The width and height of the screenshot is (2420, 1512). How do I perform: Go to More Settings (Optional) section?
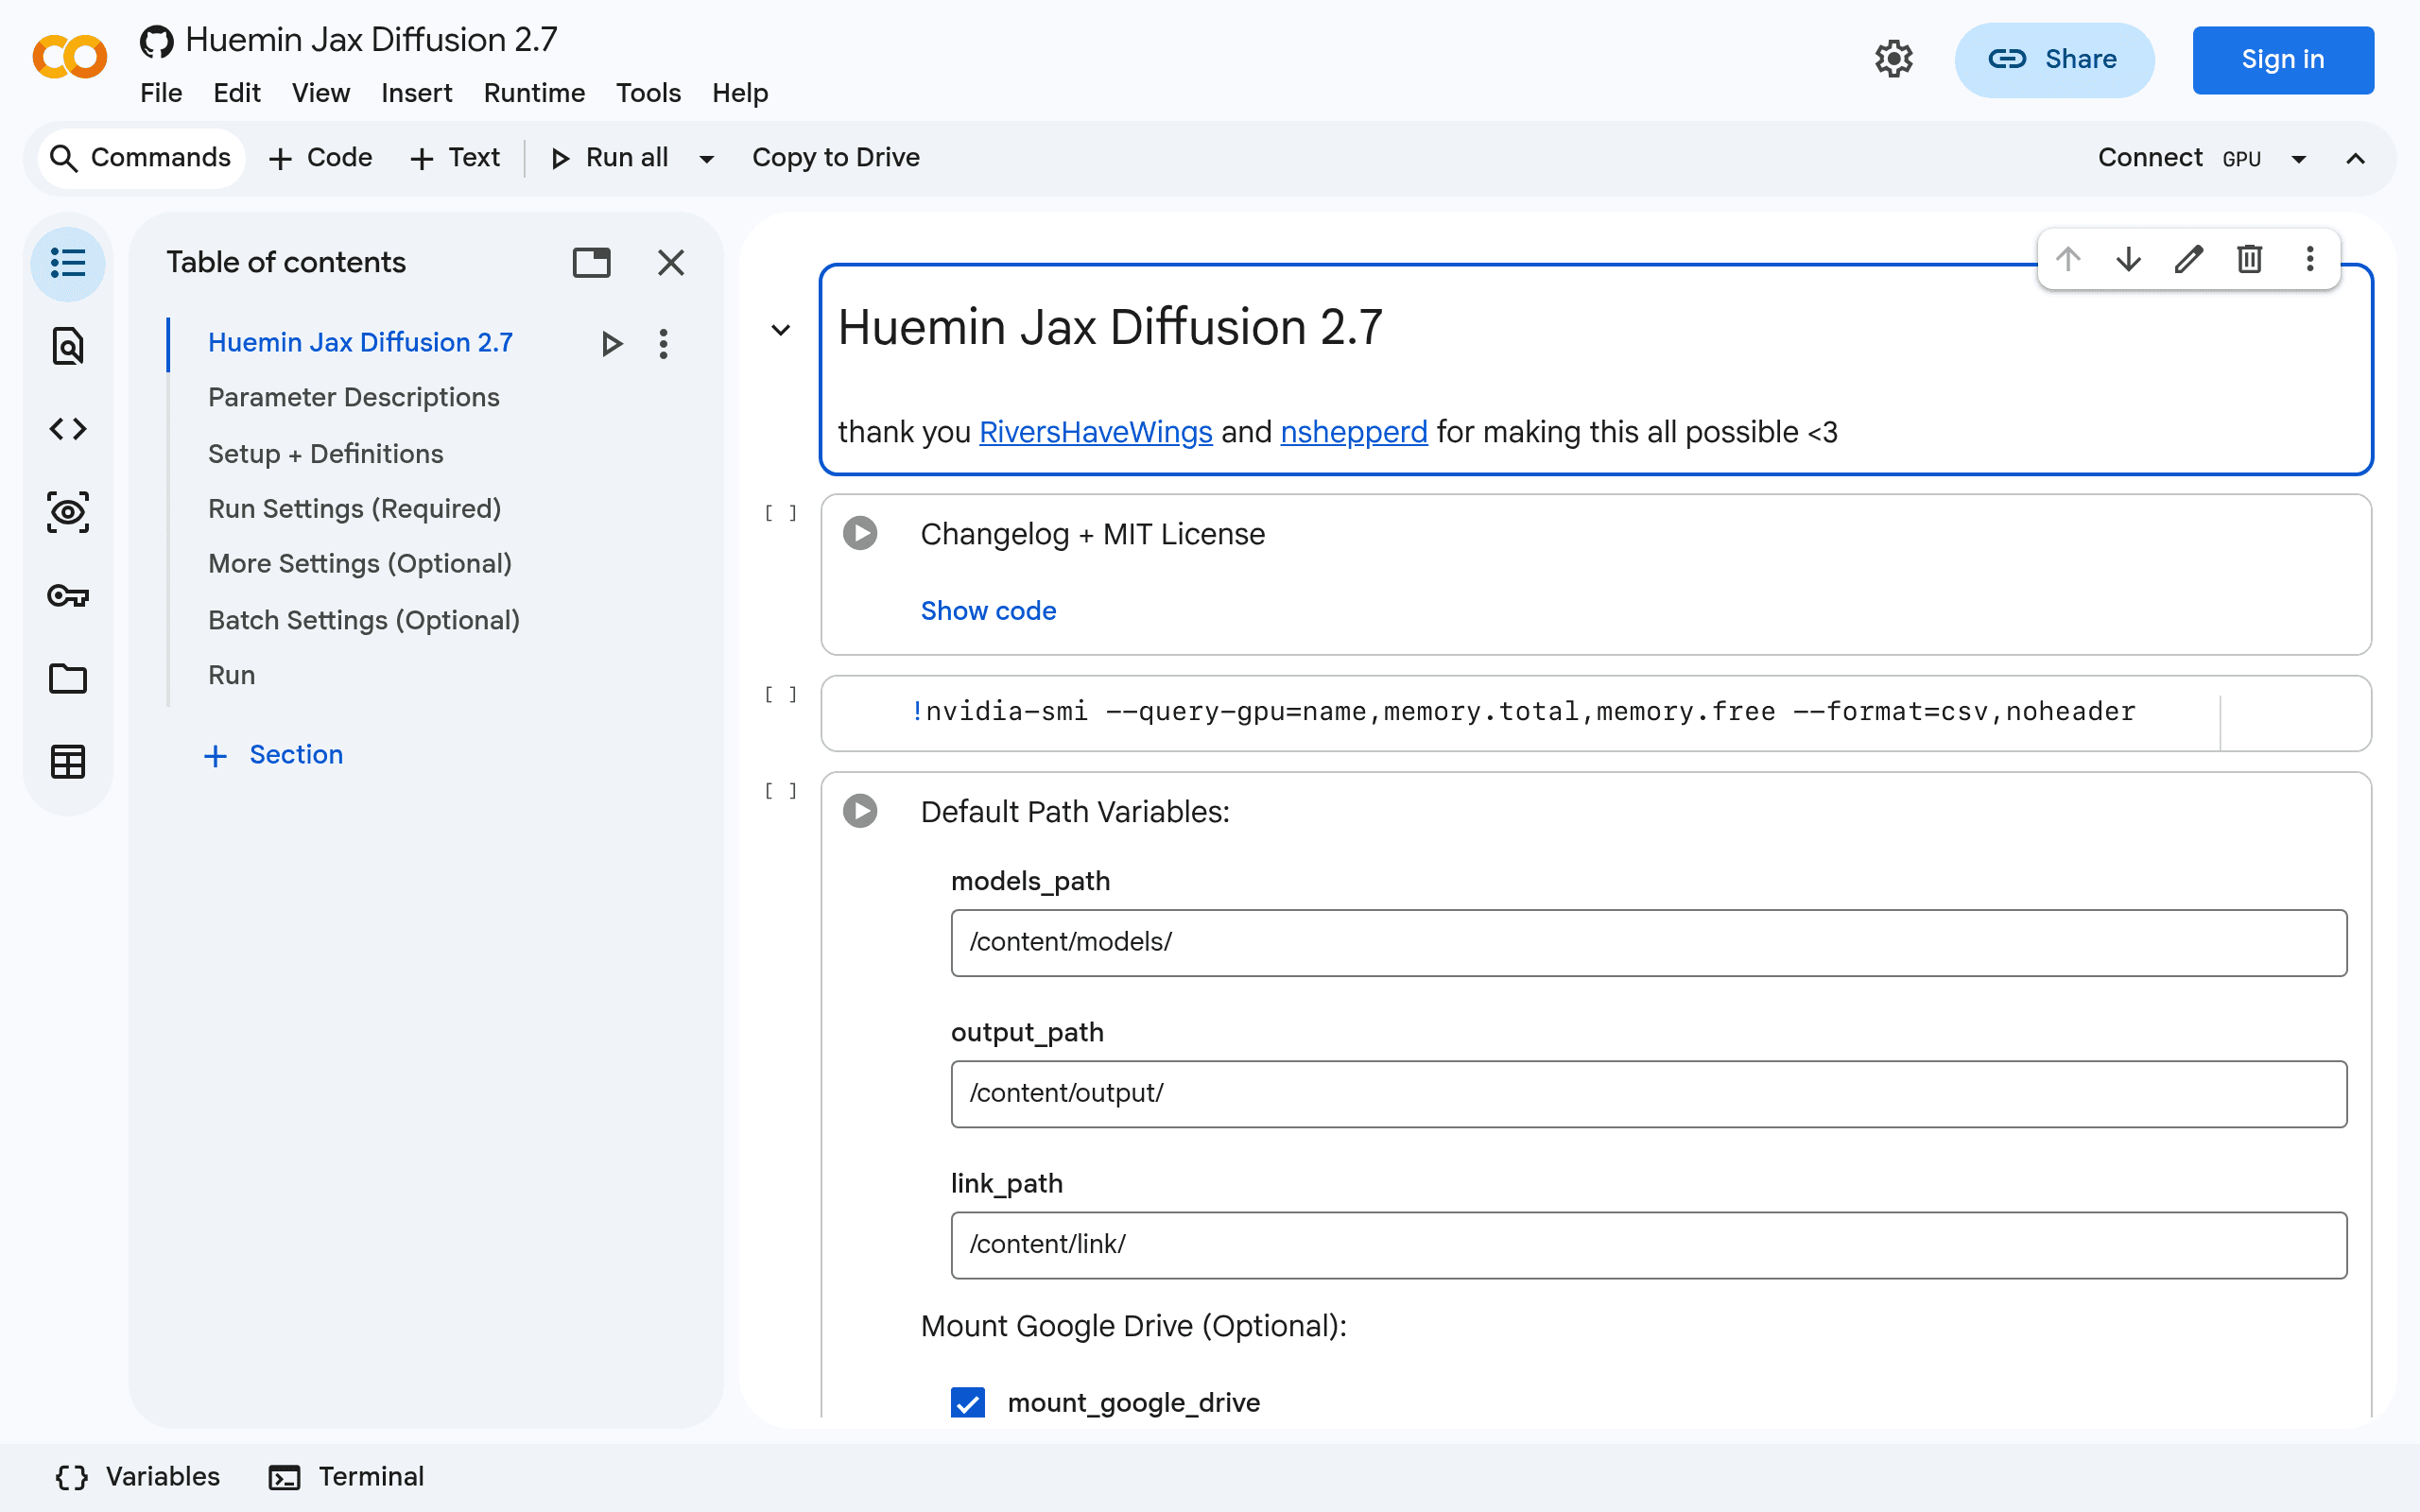pyautogui.click(x=360, y=564)
